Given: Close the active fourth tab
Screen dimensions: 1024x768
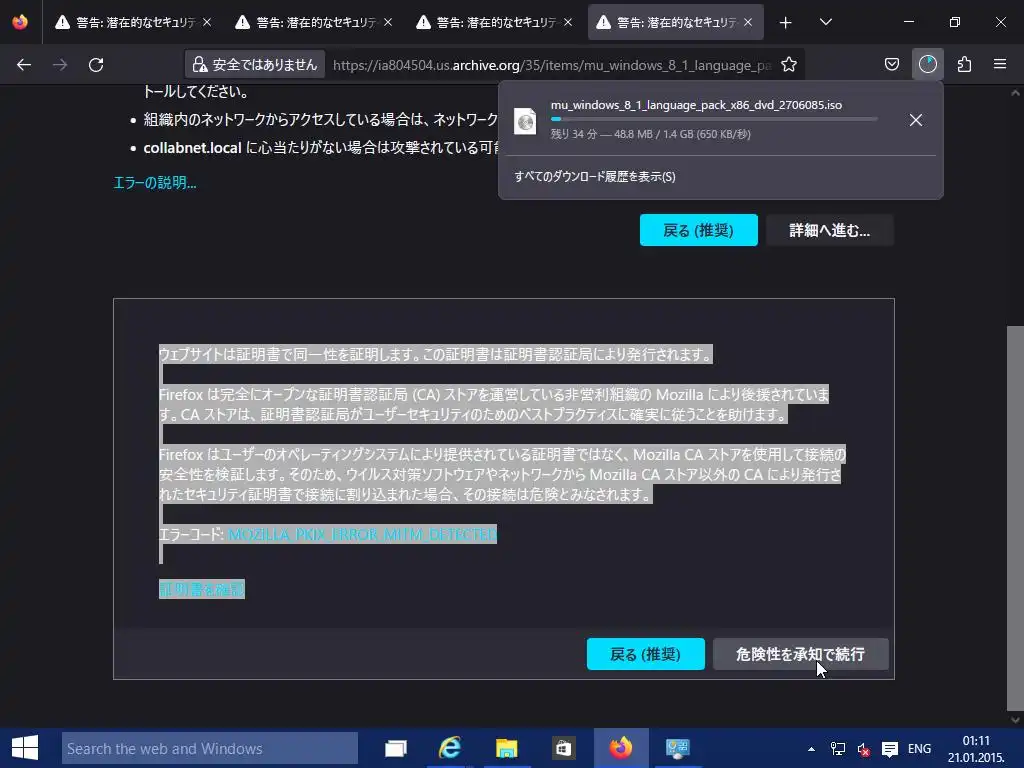Looking at the screenshot, I should pos(748,22).
